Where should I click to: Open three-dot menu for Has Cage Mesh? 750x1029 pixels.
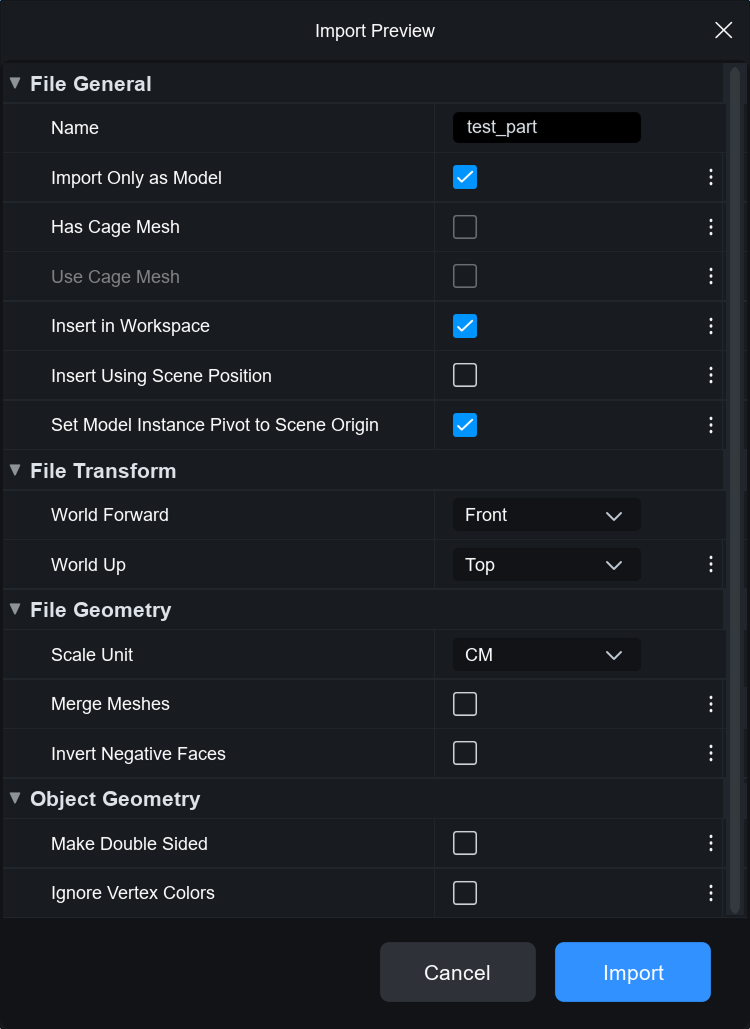(x=711, y=227)
